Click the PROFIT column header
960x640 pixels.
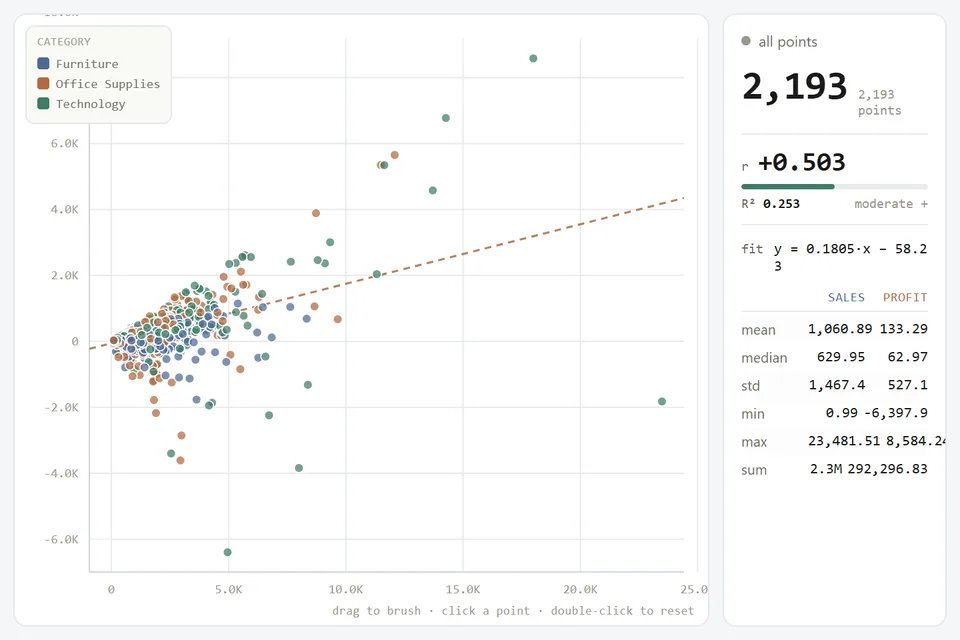point(905,298)
